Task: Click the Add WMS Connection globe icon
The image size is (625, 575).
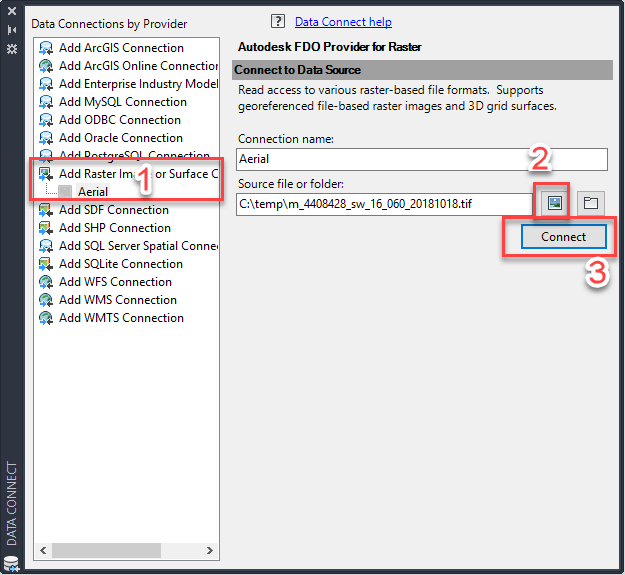Action: pyautogui.click(x=46, y=300)
